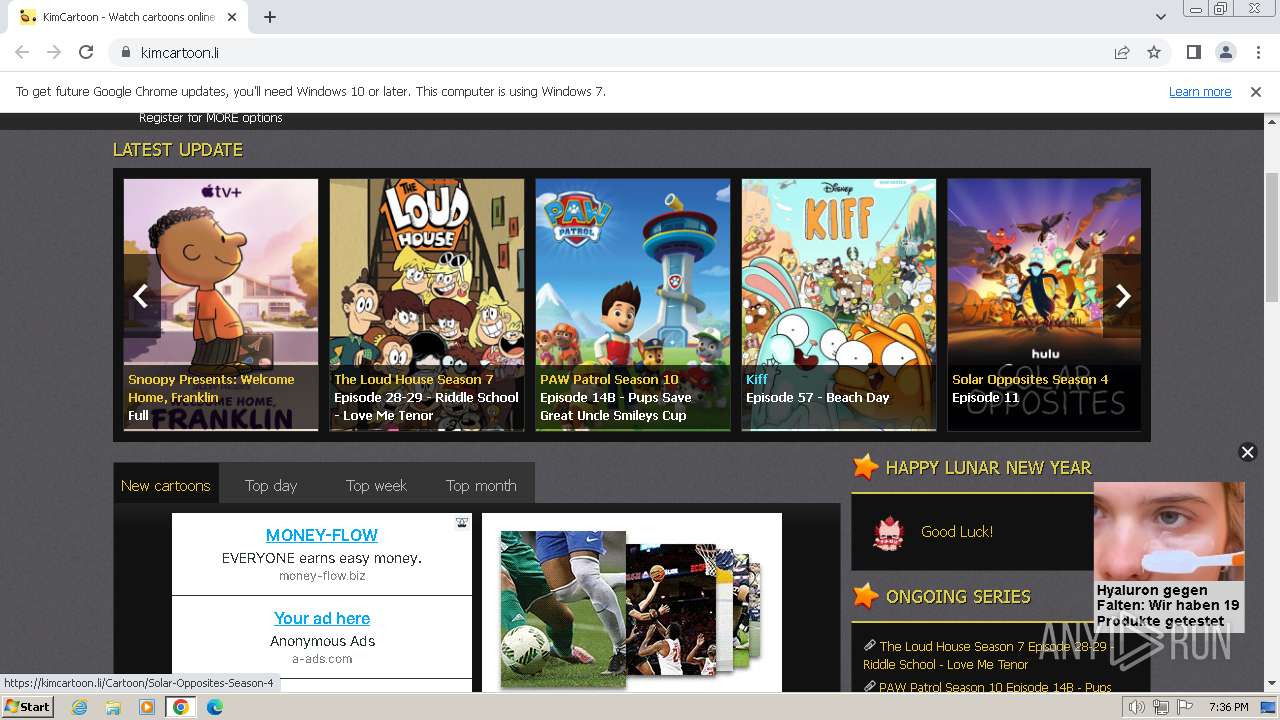1280x720 pixels.
Task: Click the star icon beside Ongoing Series
Action: (866, 596)
